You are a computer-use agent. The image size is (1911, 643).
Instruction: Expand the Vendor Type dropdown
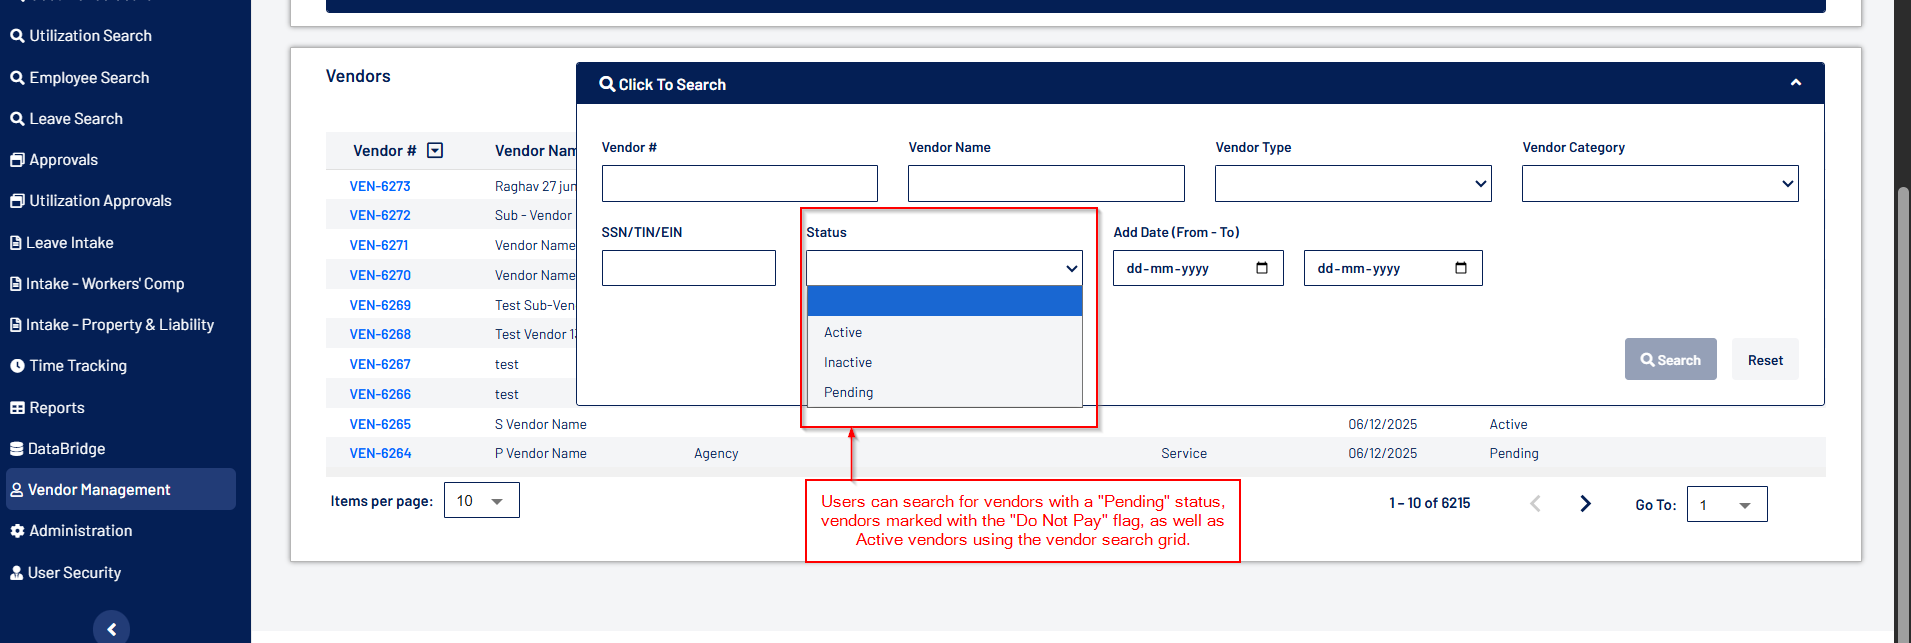[1352, 184]
